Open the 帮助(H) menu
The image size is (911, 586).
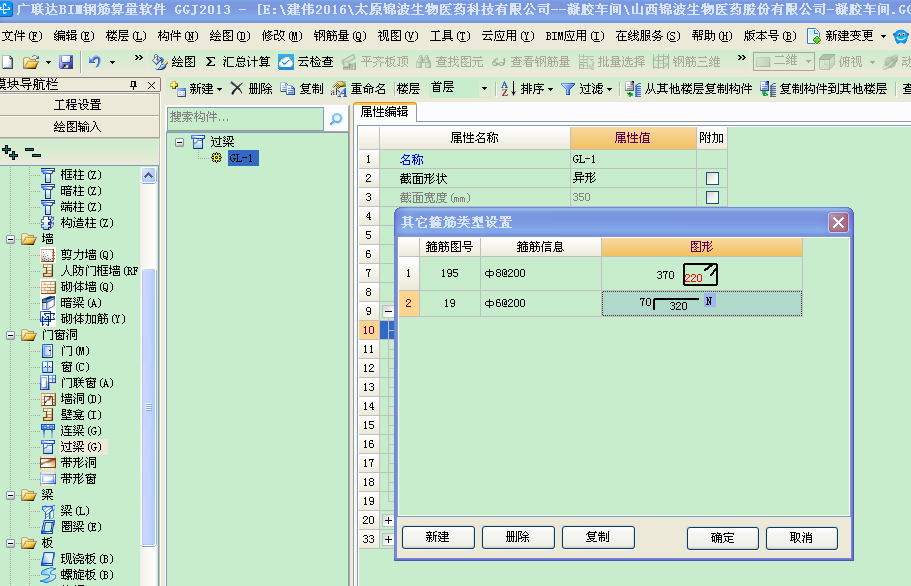coord(712,36)
